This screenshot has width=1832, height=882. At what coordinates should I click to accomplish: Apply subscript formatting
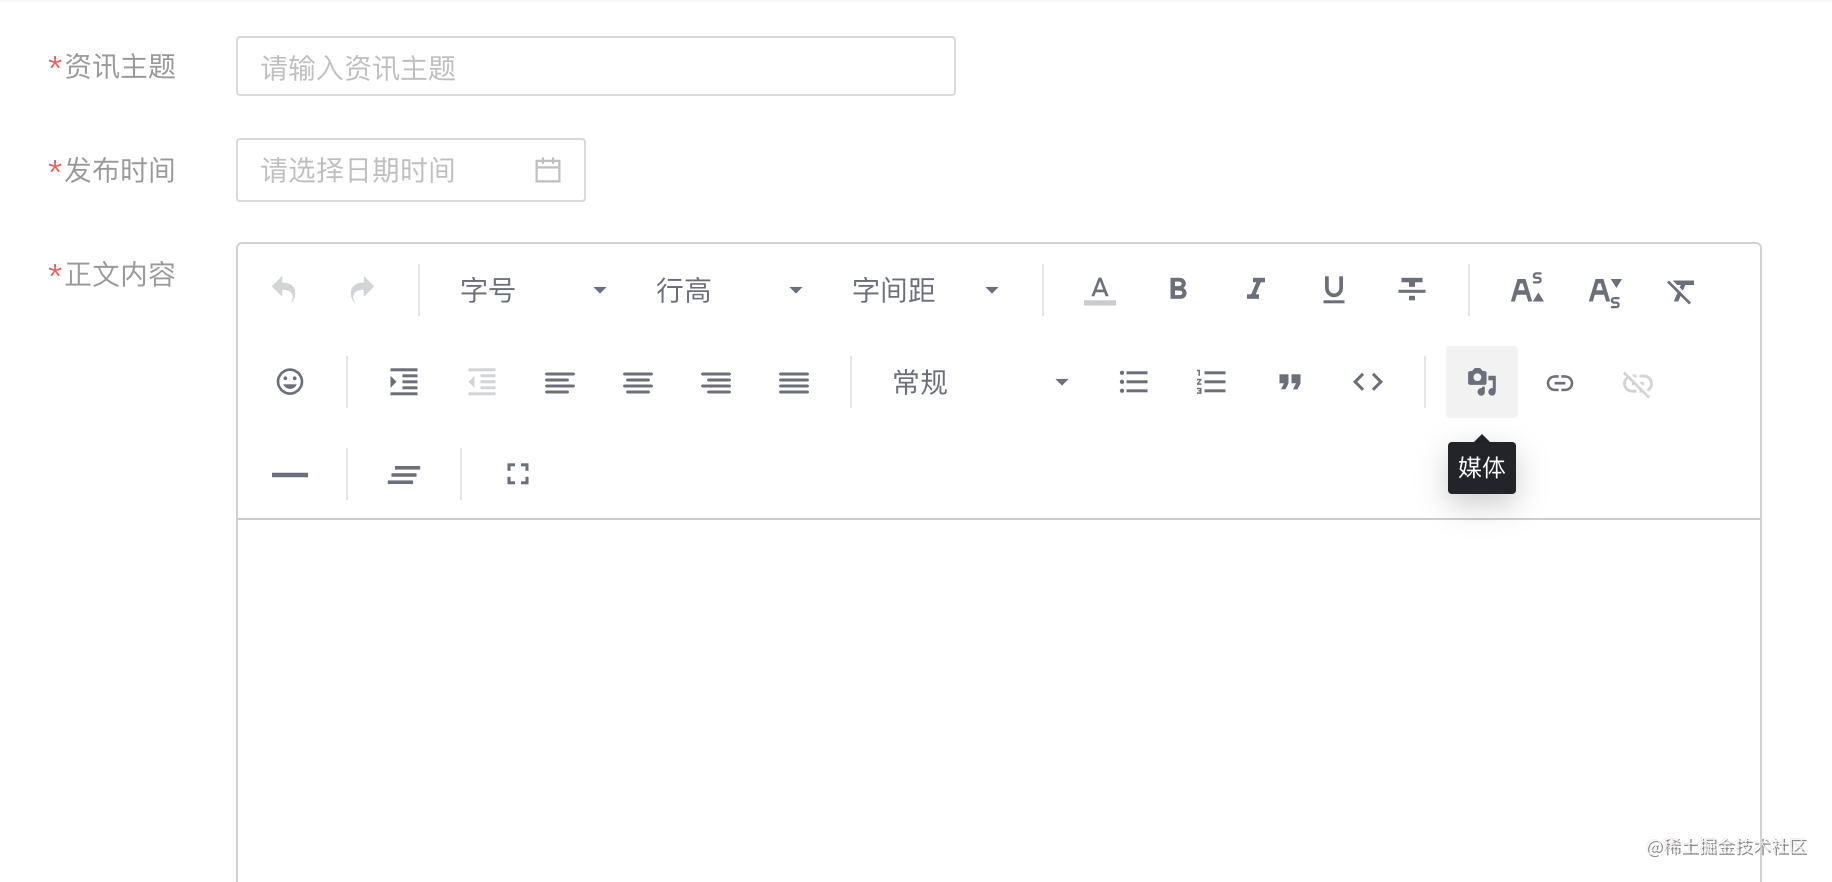coord(1605,291)
